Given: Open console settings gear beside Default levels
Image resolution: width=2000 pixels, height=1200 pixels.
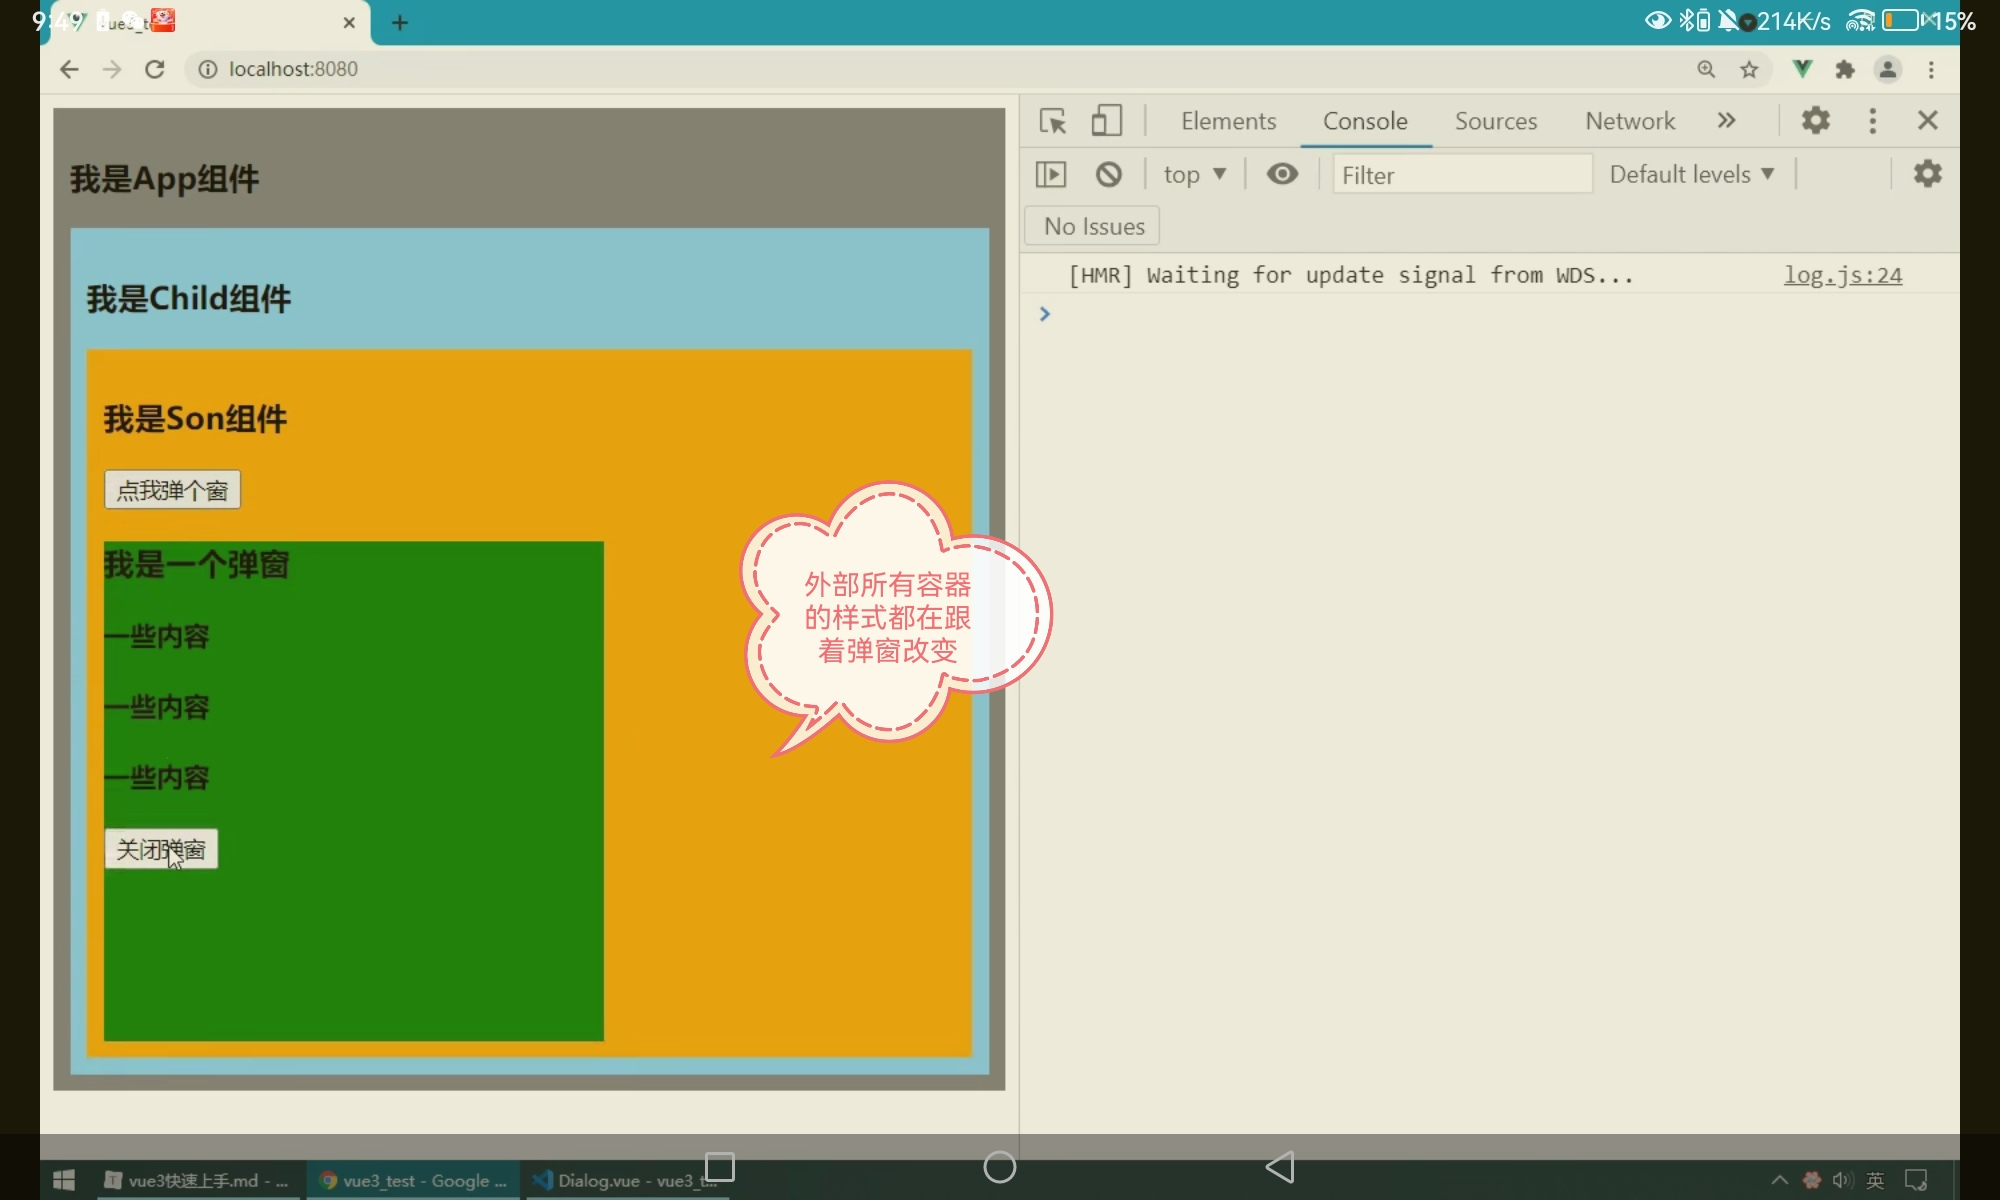Looking at the screenshot, I should click(x=1927, y=174).
